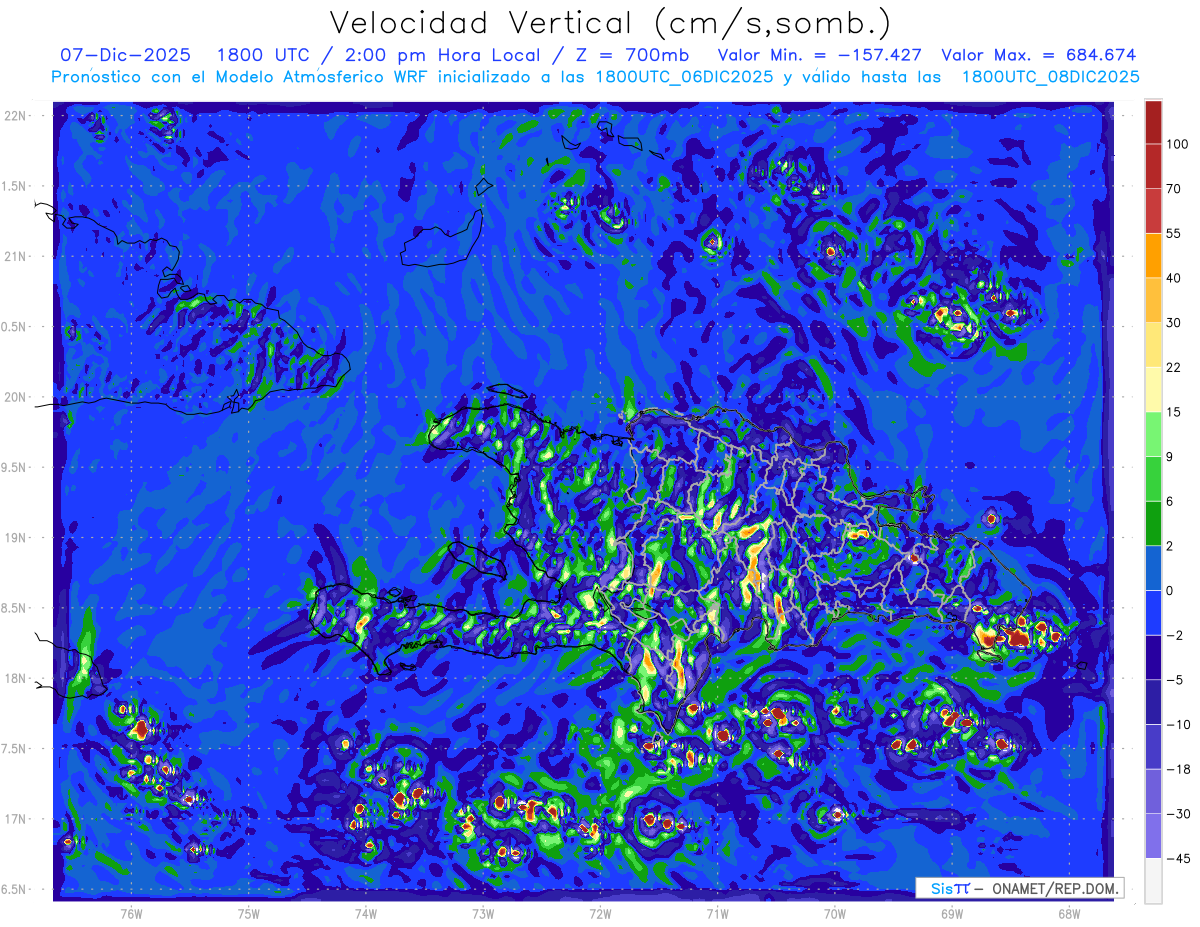Image resolution: width=1200 pixels, height=927 pixels.
Task: Click the 'Valor Max. = 684.674' text
Action: coord(1039,55)
